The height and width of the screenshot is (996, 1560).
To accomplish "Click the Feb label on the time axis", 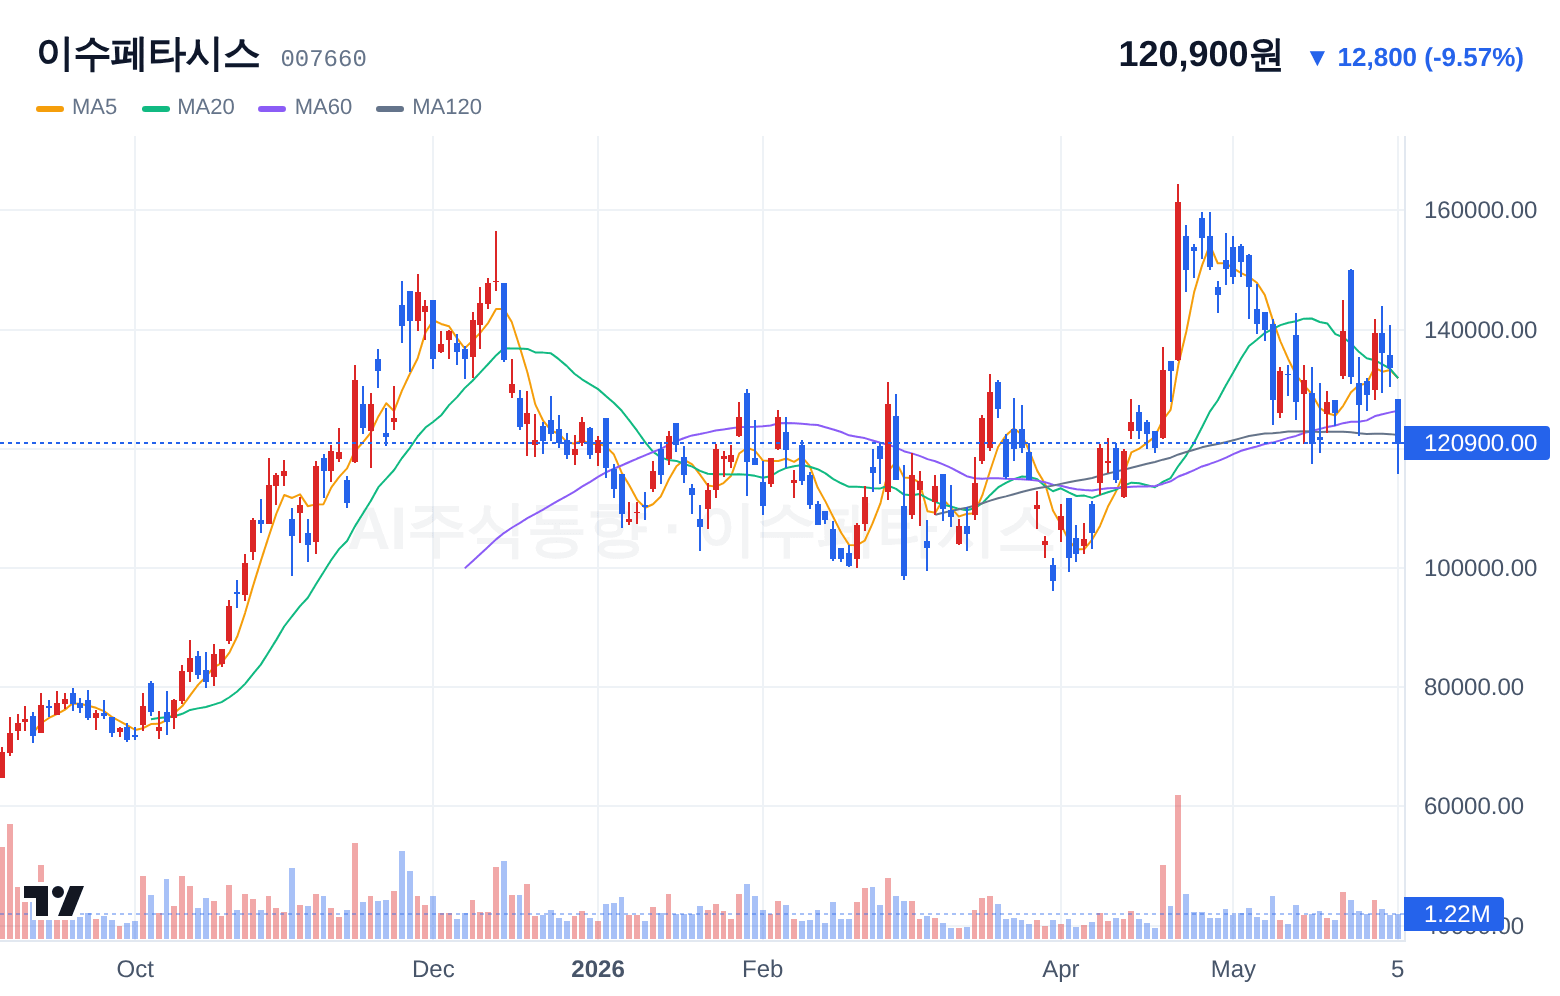I will coord(763,969).
